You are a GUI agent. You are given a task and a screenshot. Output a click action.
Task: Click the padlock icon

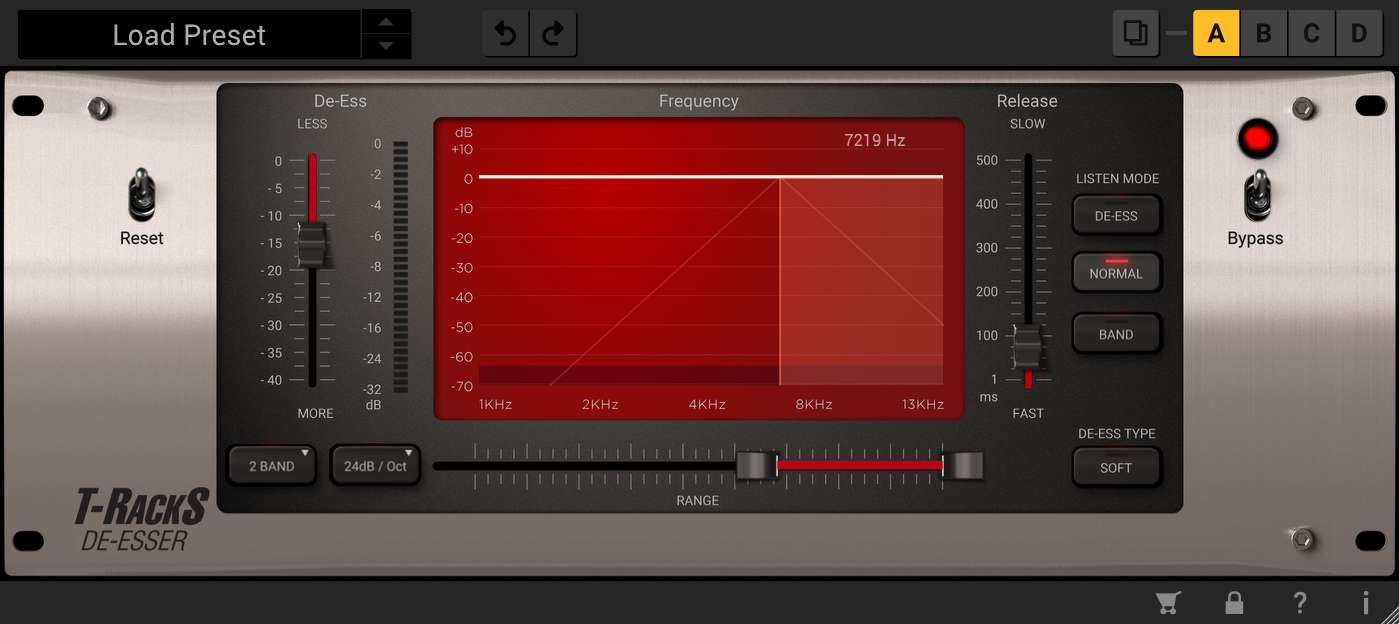1234,602
